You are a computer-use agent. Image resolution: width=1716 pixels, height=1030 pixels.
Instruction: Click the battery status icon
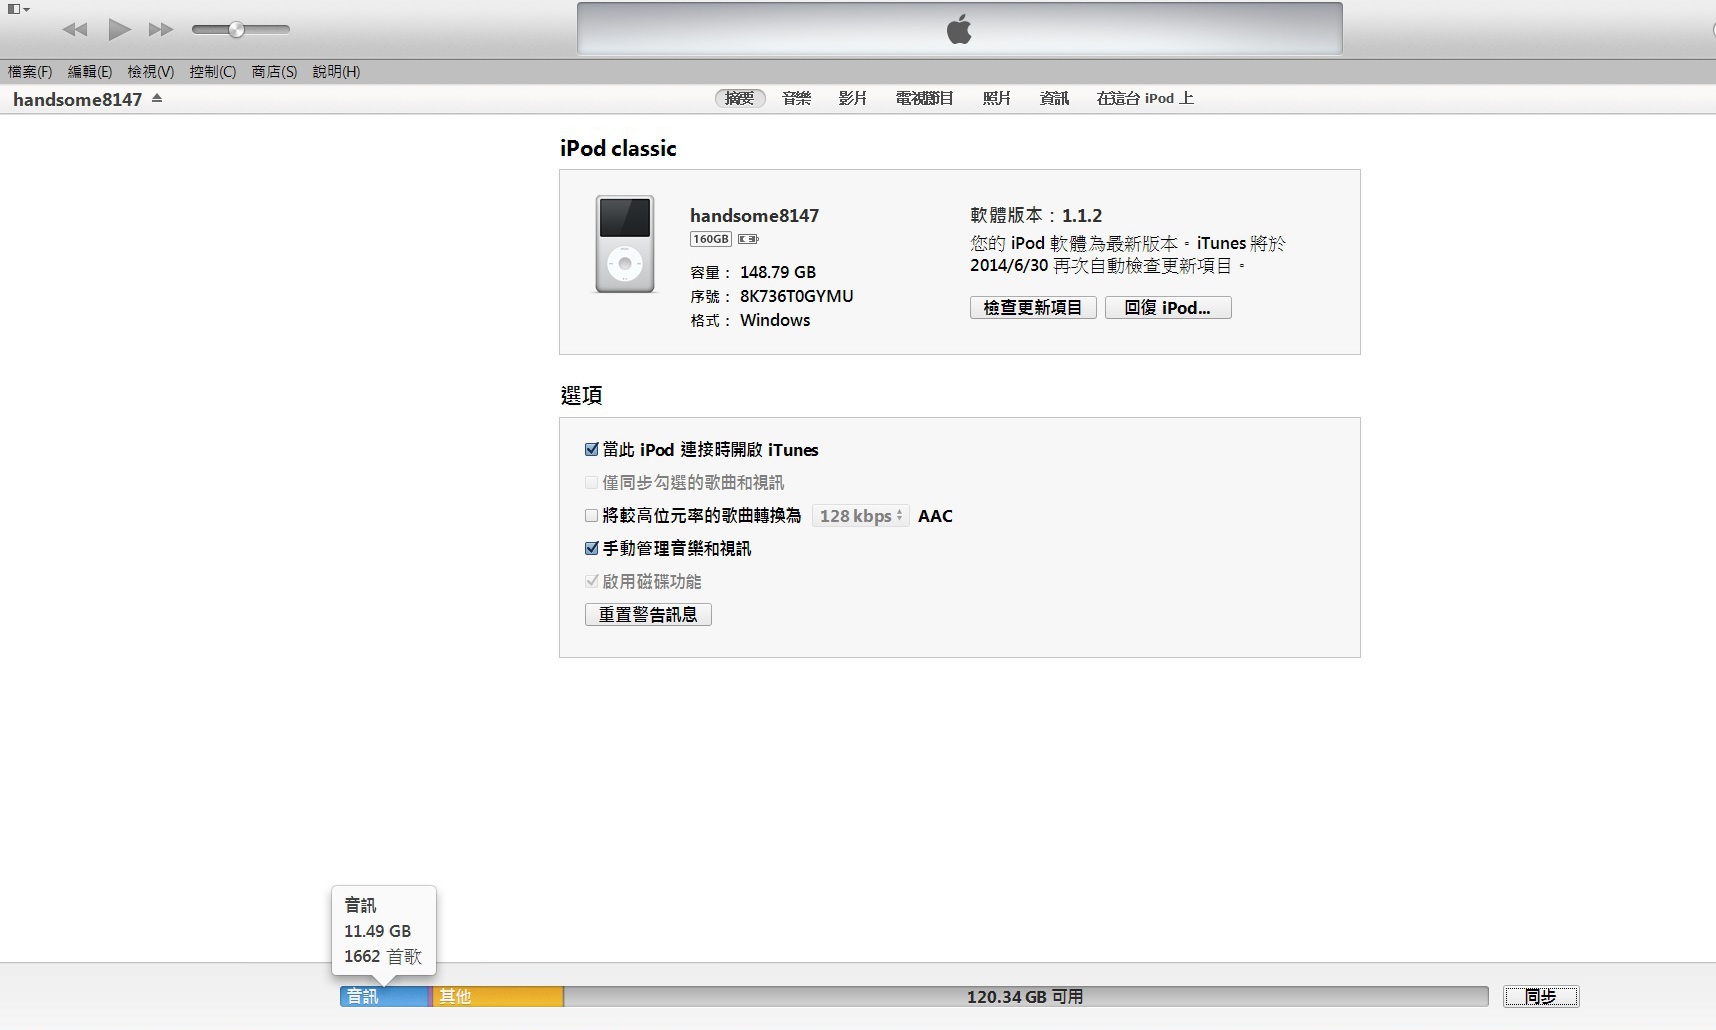point(748,239)
